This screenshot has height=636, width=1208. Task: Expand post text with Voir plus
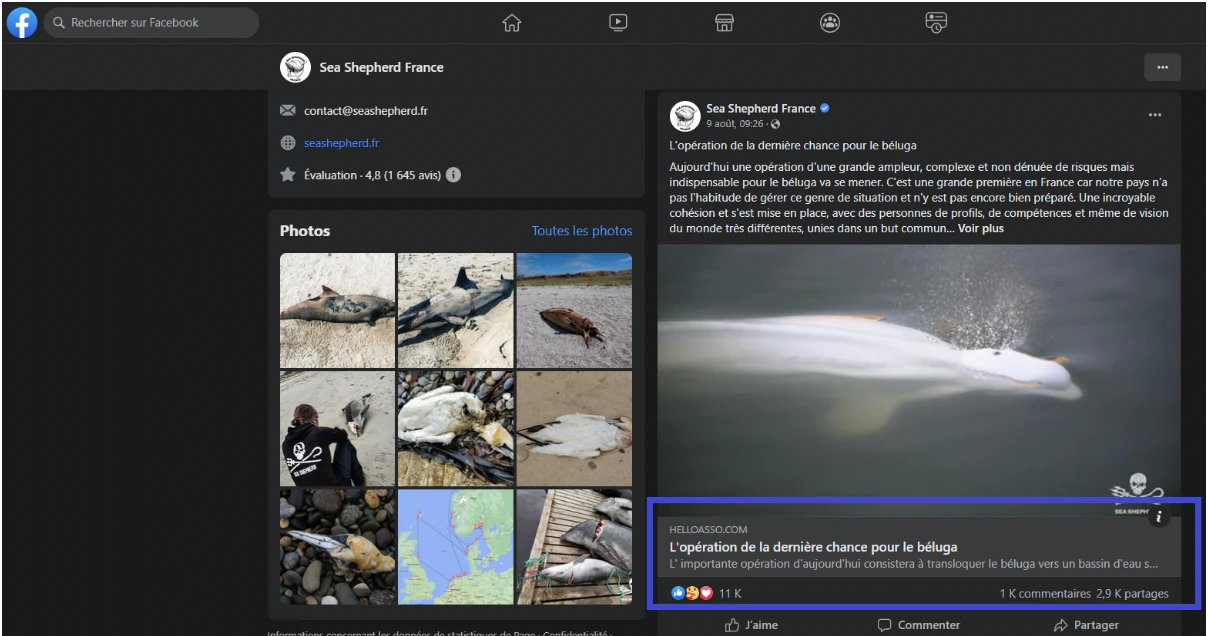(980, 228)
